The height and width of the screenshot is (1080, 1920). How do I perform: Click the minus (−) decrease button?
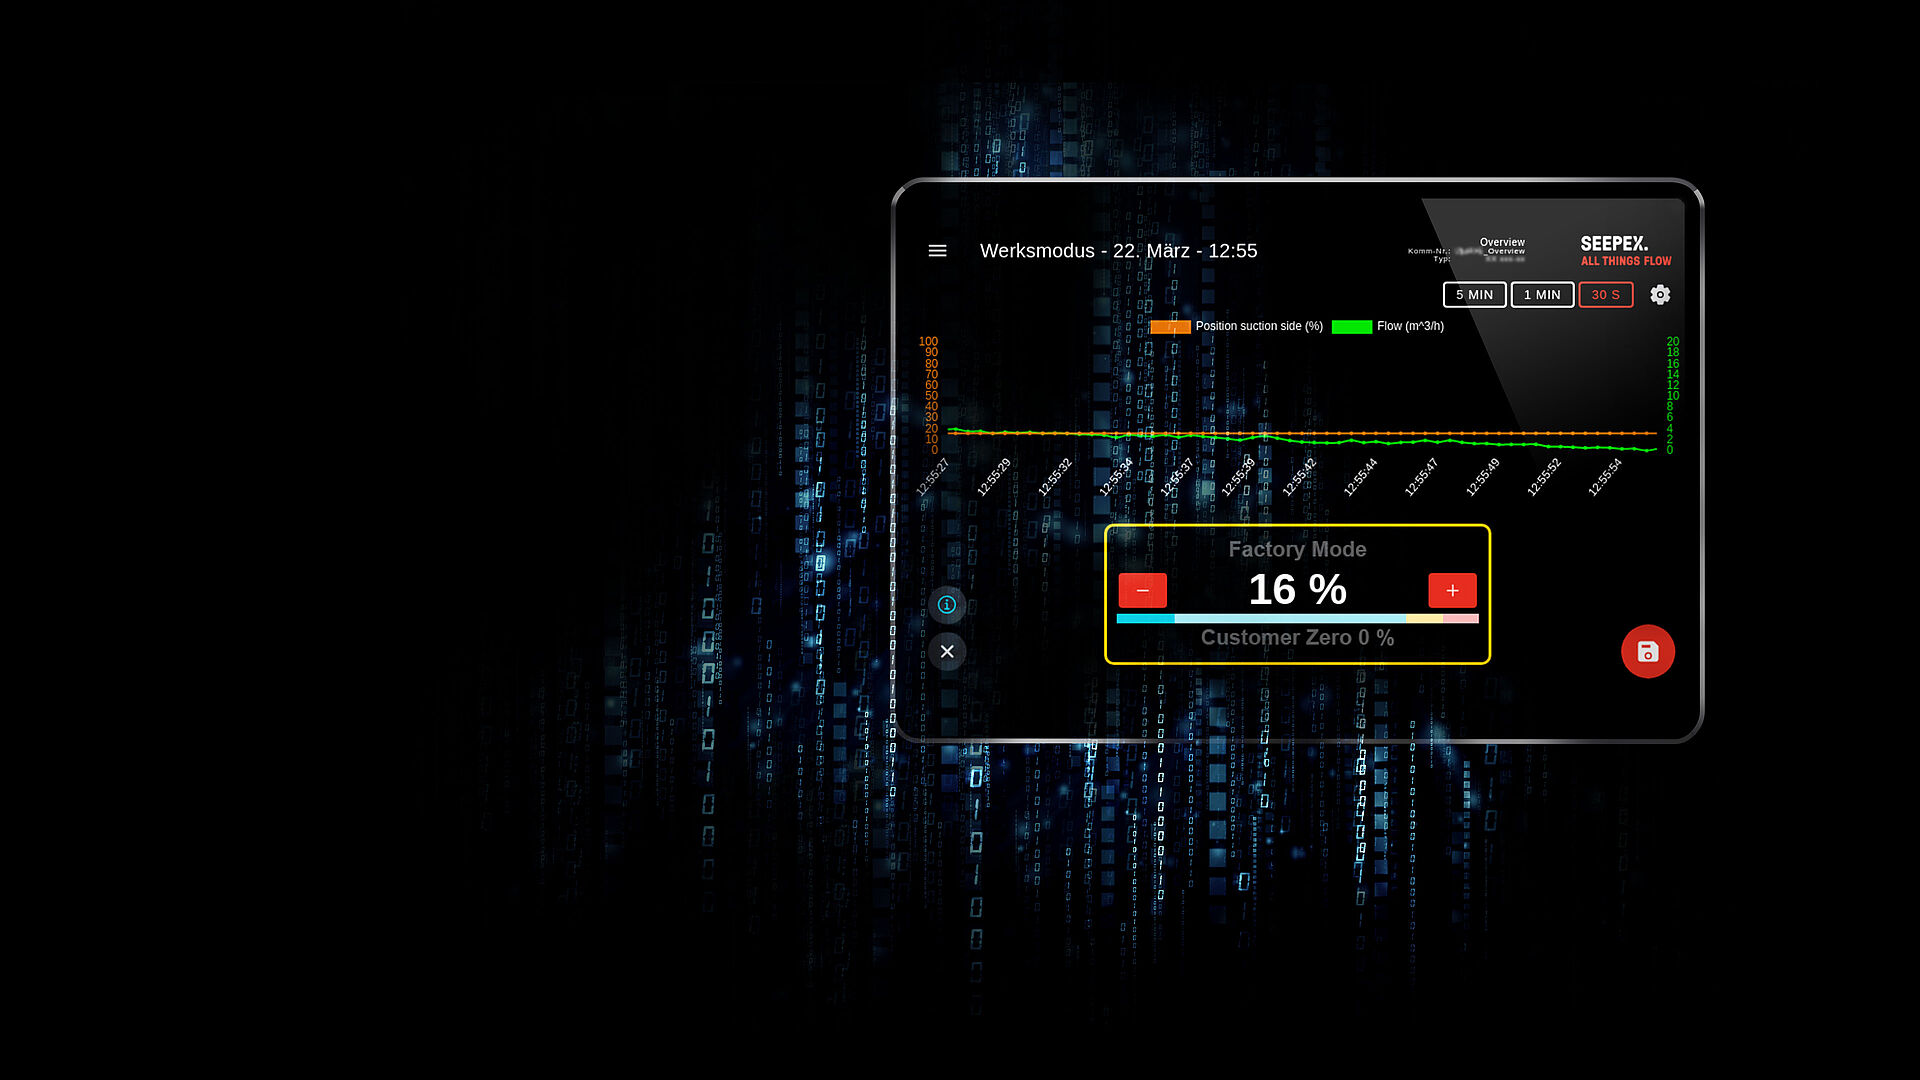1142,589
